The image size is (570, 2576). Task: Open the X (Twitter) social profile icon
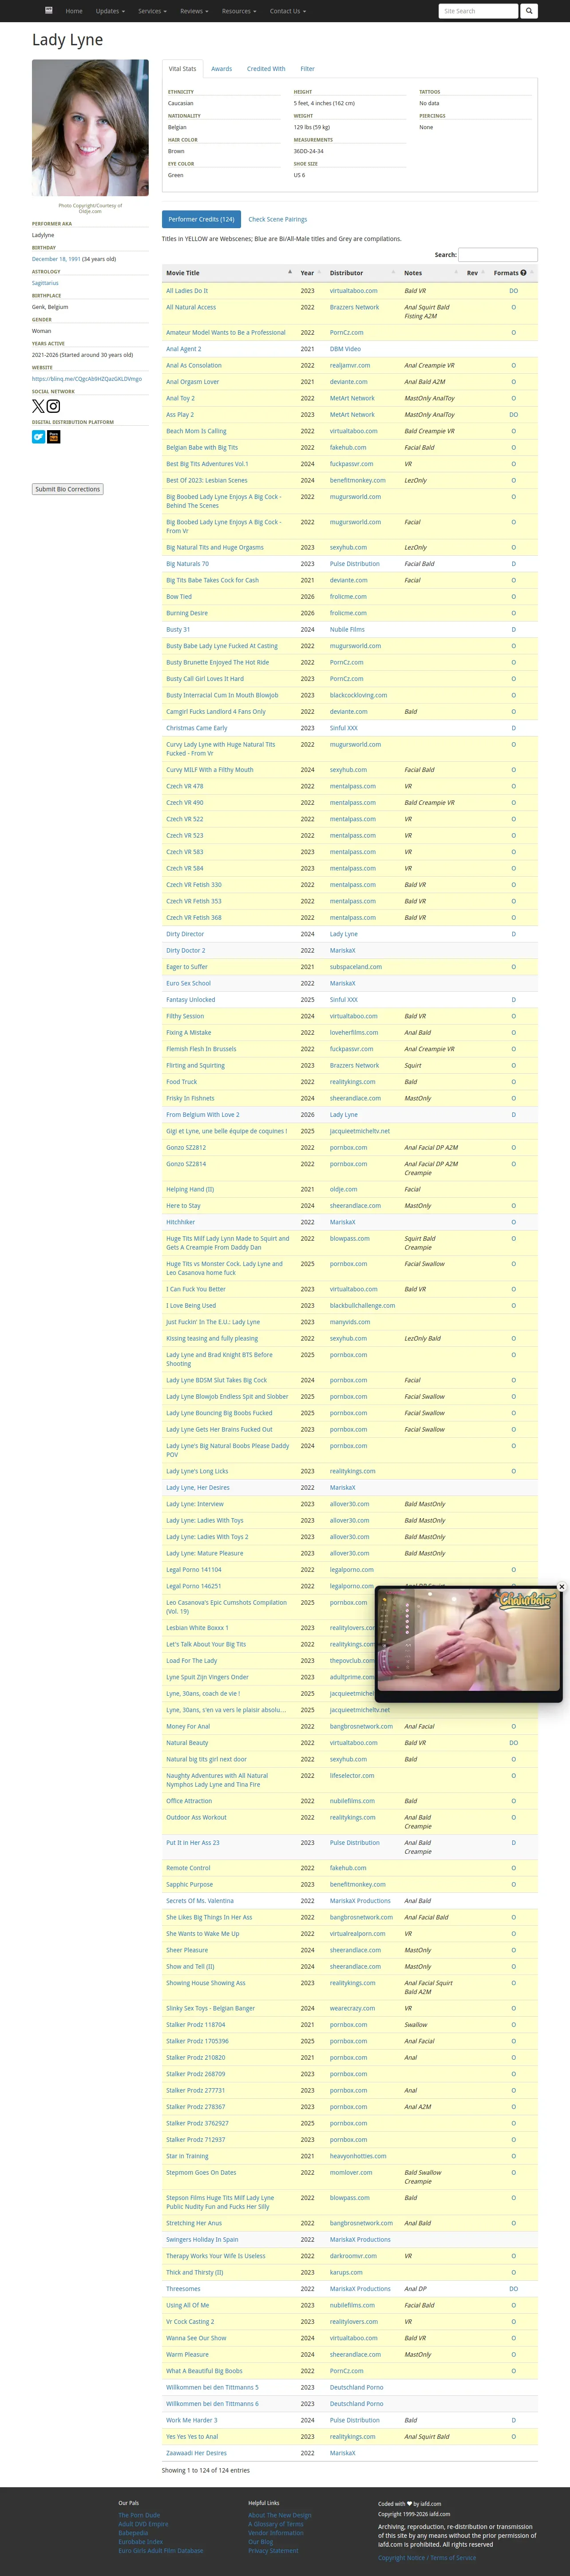(38, 406)
